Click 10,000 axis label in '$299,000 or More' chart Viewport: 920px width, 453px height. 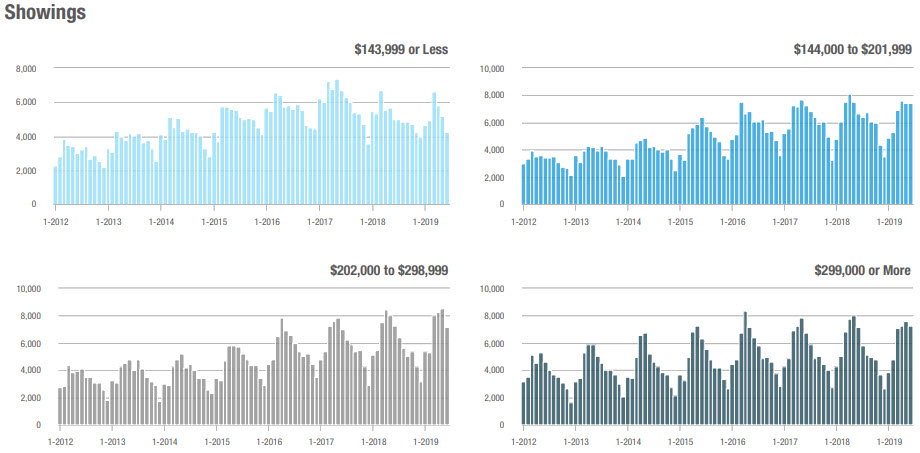tap(492, 289)
